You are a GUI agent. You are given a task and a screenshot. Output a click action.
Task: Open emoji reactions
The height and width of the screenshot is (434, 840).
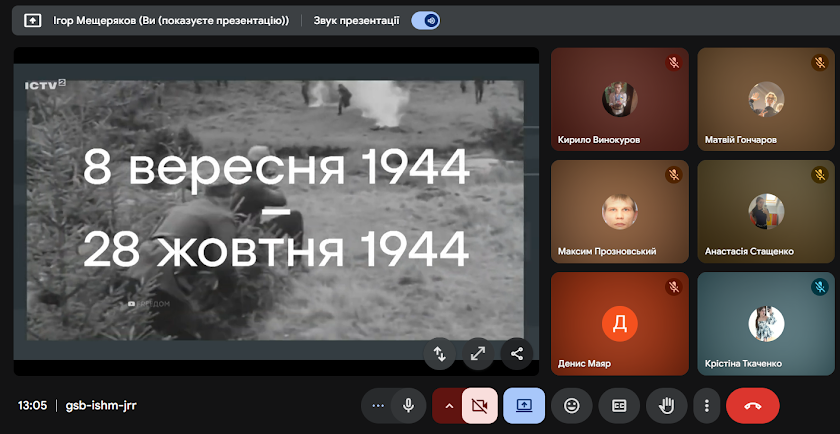tap(572, 405)
